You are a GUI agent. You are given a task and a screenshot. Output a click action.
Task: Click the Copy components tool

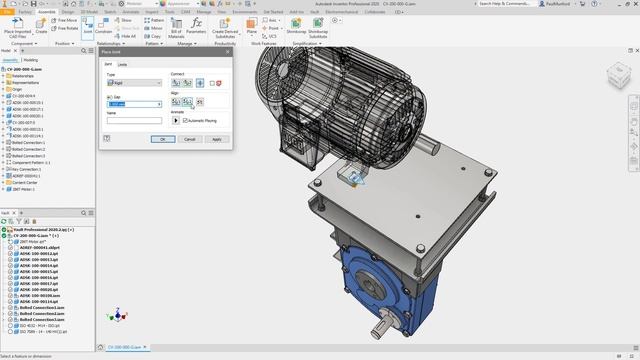153,36
